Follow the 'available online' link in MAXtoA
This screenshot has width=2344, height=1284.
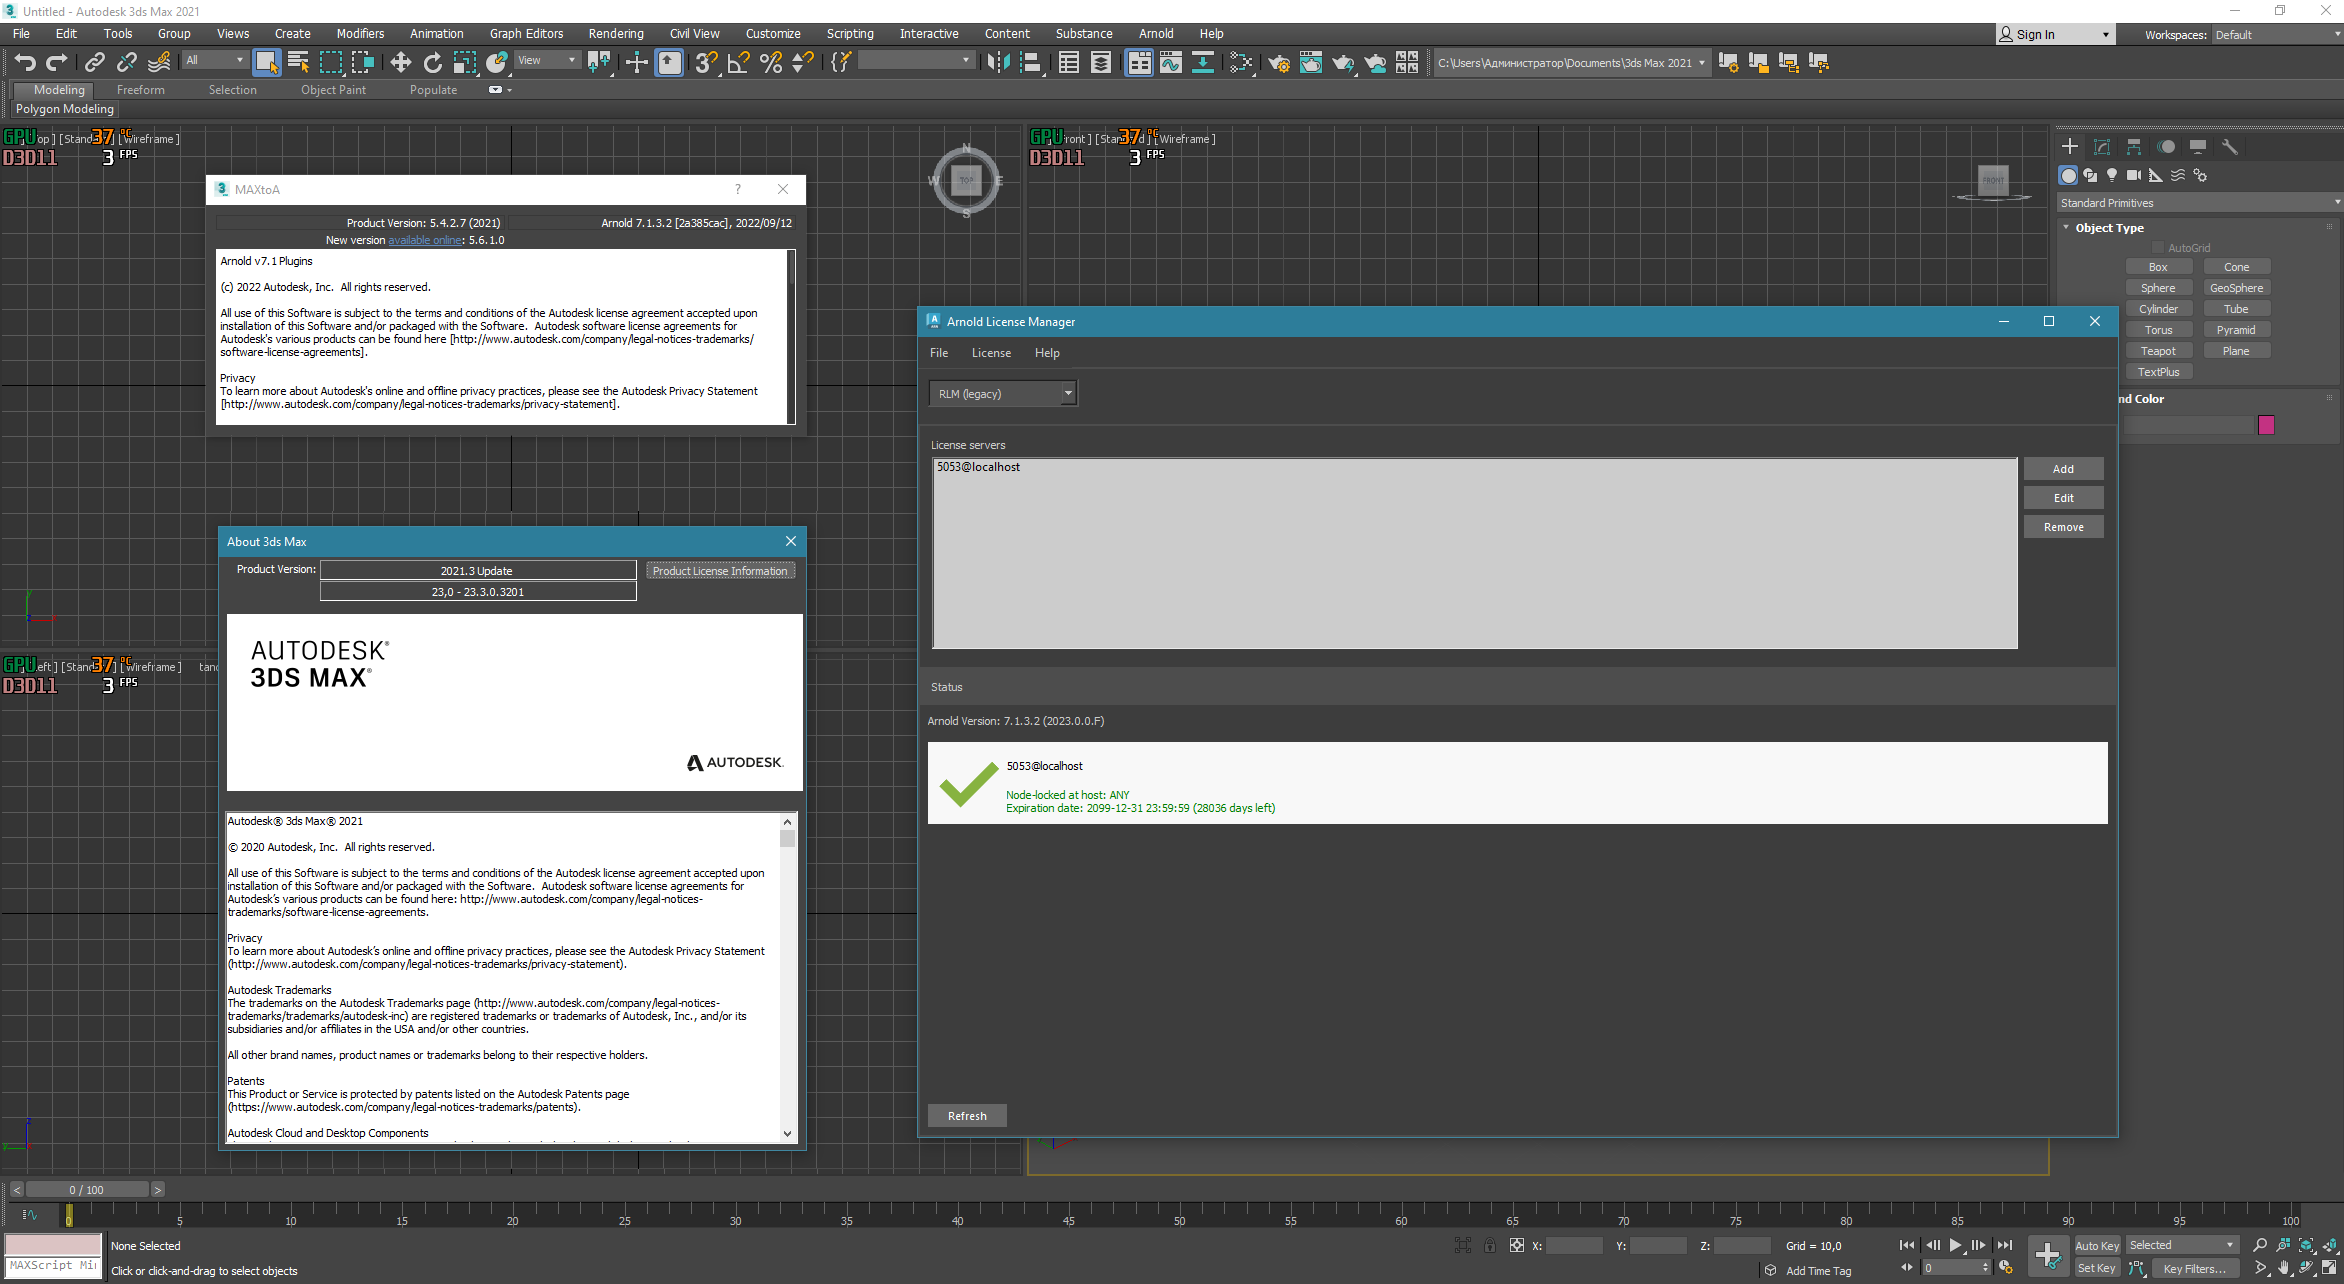pos(425,240)
